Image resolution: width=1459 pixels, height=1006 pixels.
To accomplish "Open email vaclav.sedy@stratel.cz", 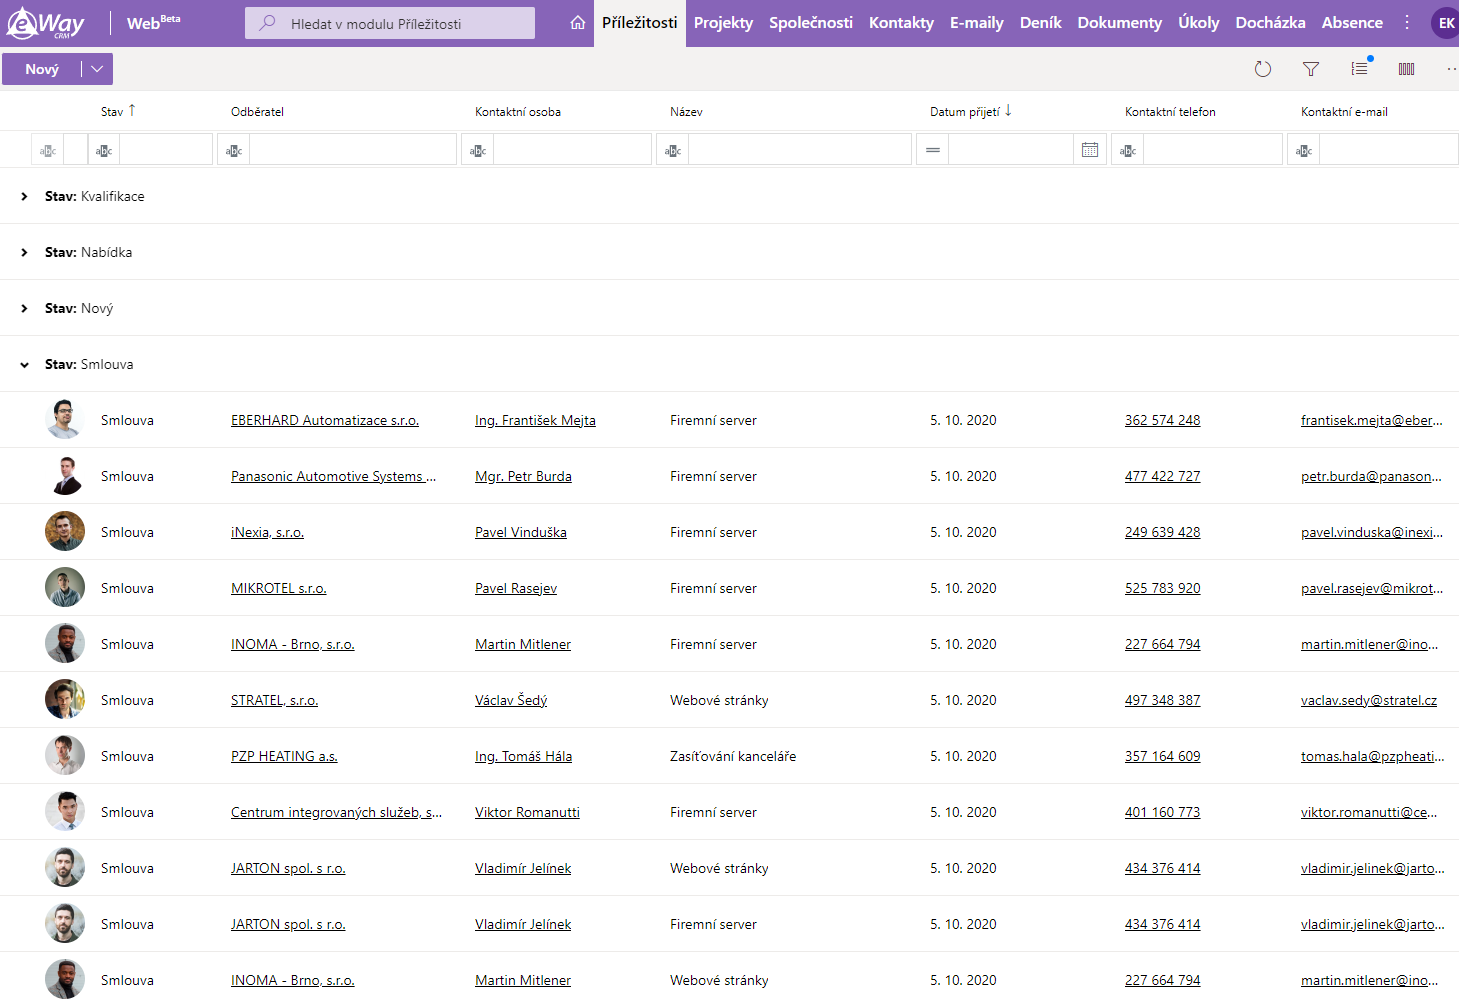I will point(1369,700).
